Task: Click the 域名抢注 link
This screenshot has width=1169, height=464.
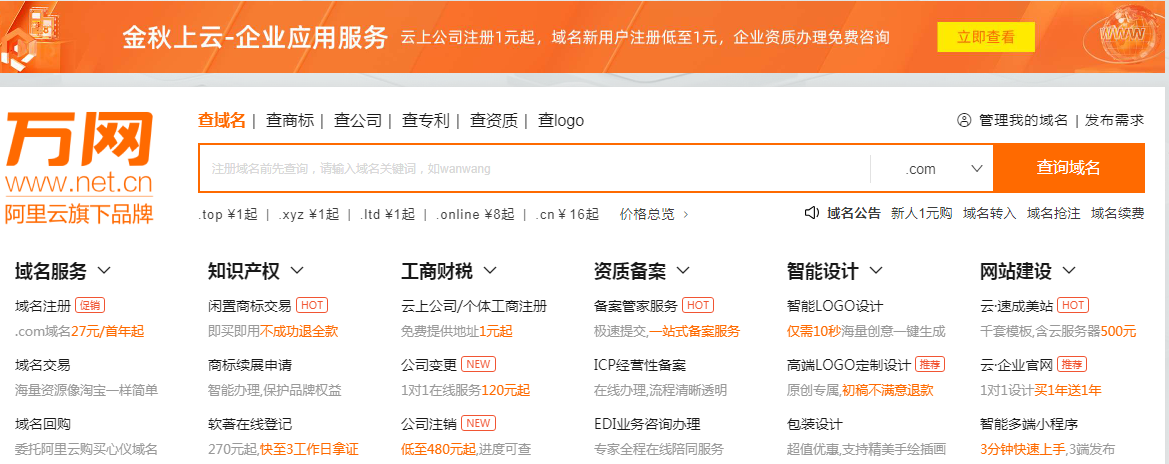Action: (1053, 213)
